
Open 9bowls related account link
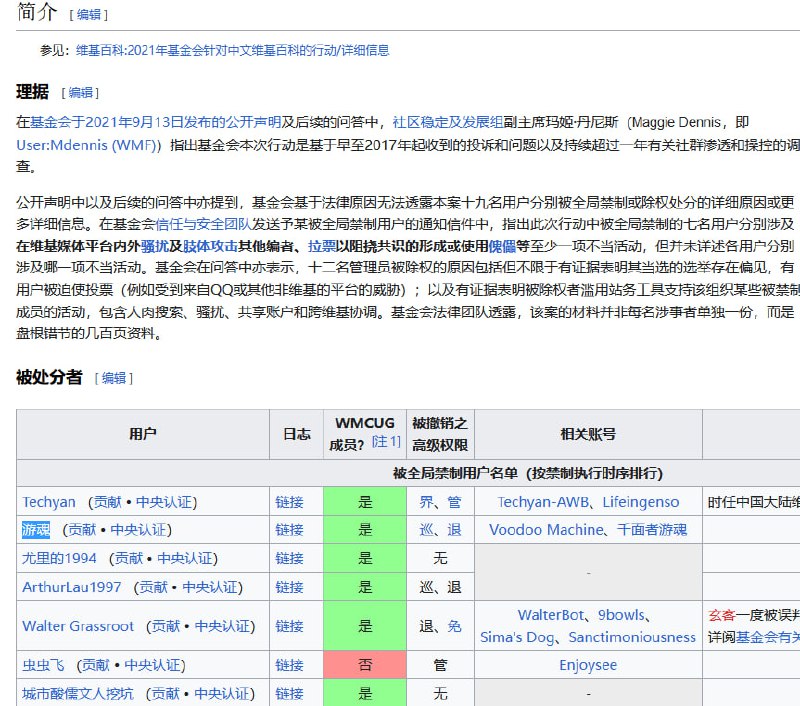tap(621, 615)
